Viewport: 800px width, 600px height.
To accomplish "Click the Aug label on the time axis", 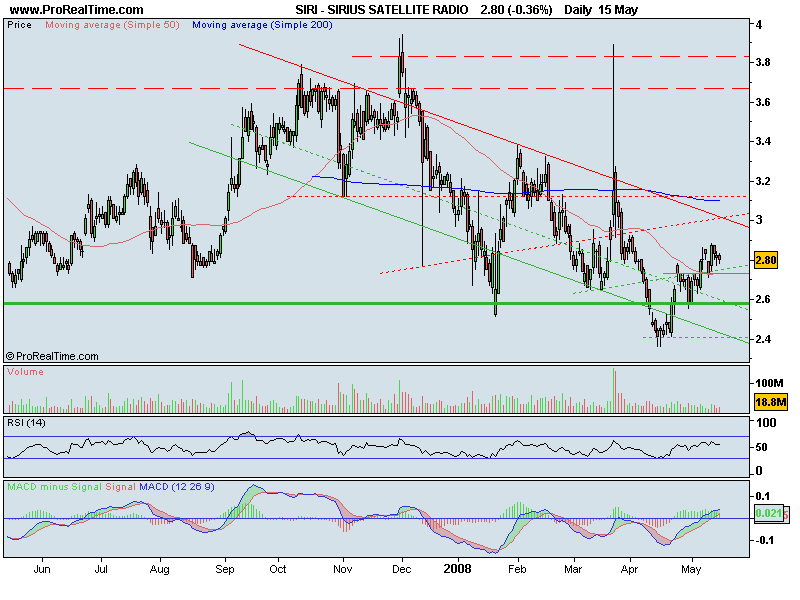I will (160, 570).
